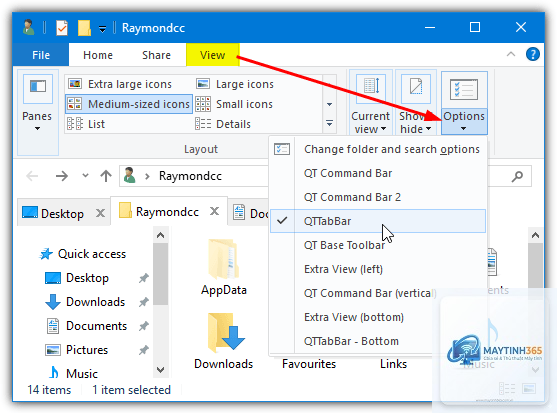The width and height of the screenshot is (557, 413).
Task: Close the Desktop tab
Action: tap(101, 213)
